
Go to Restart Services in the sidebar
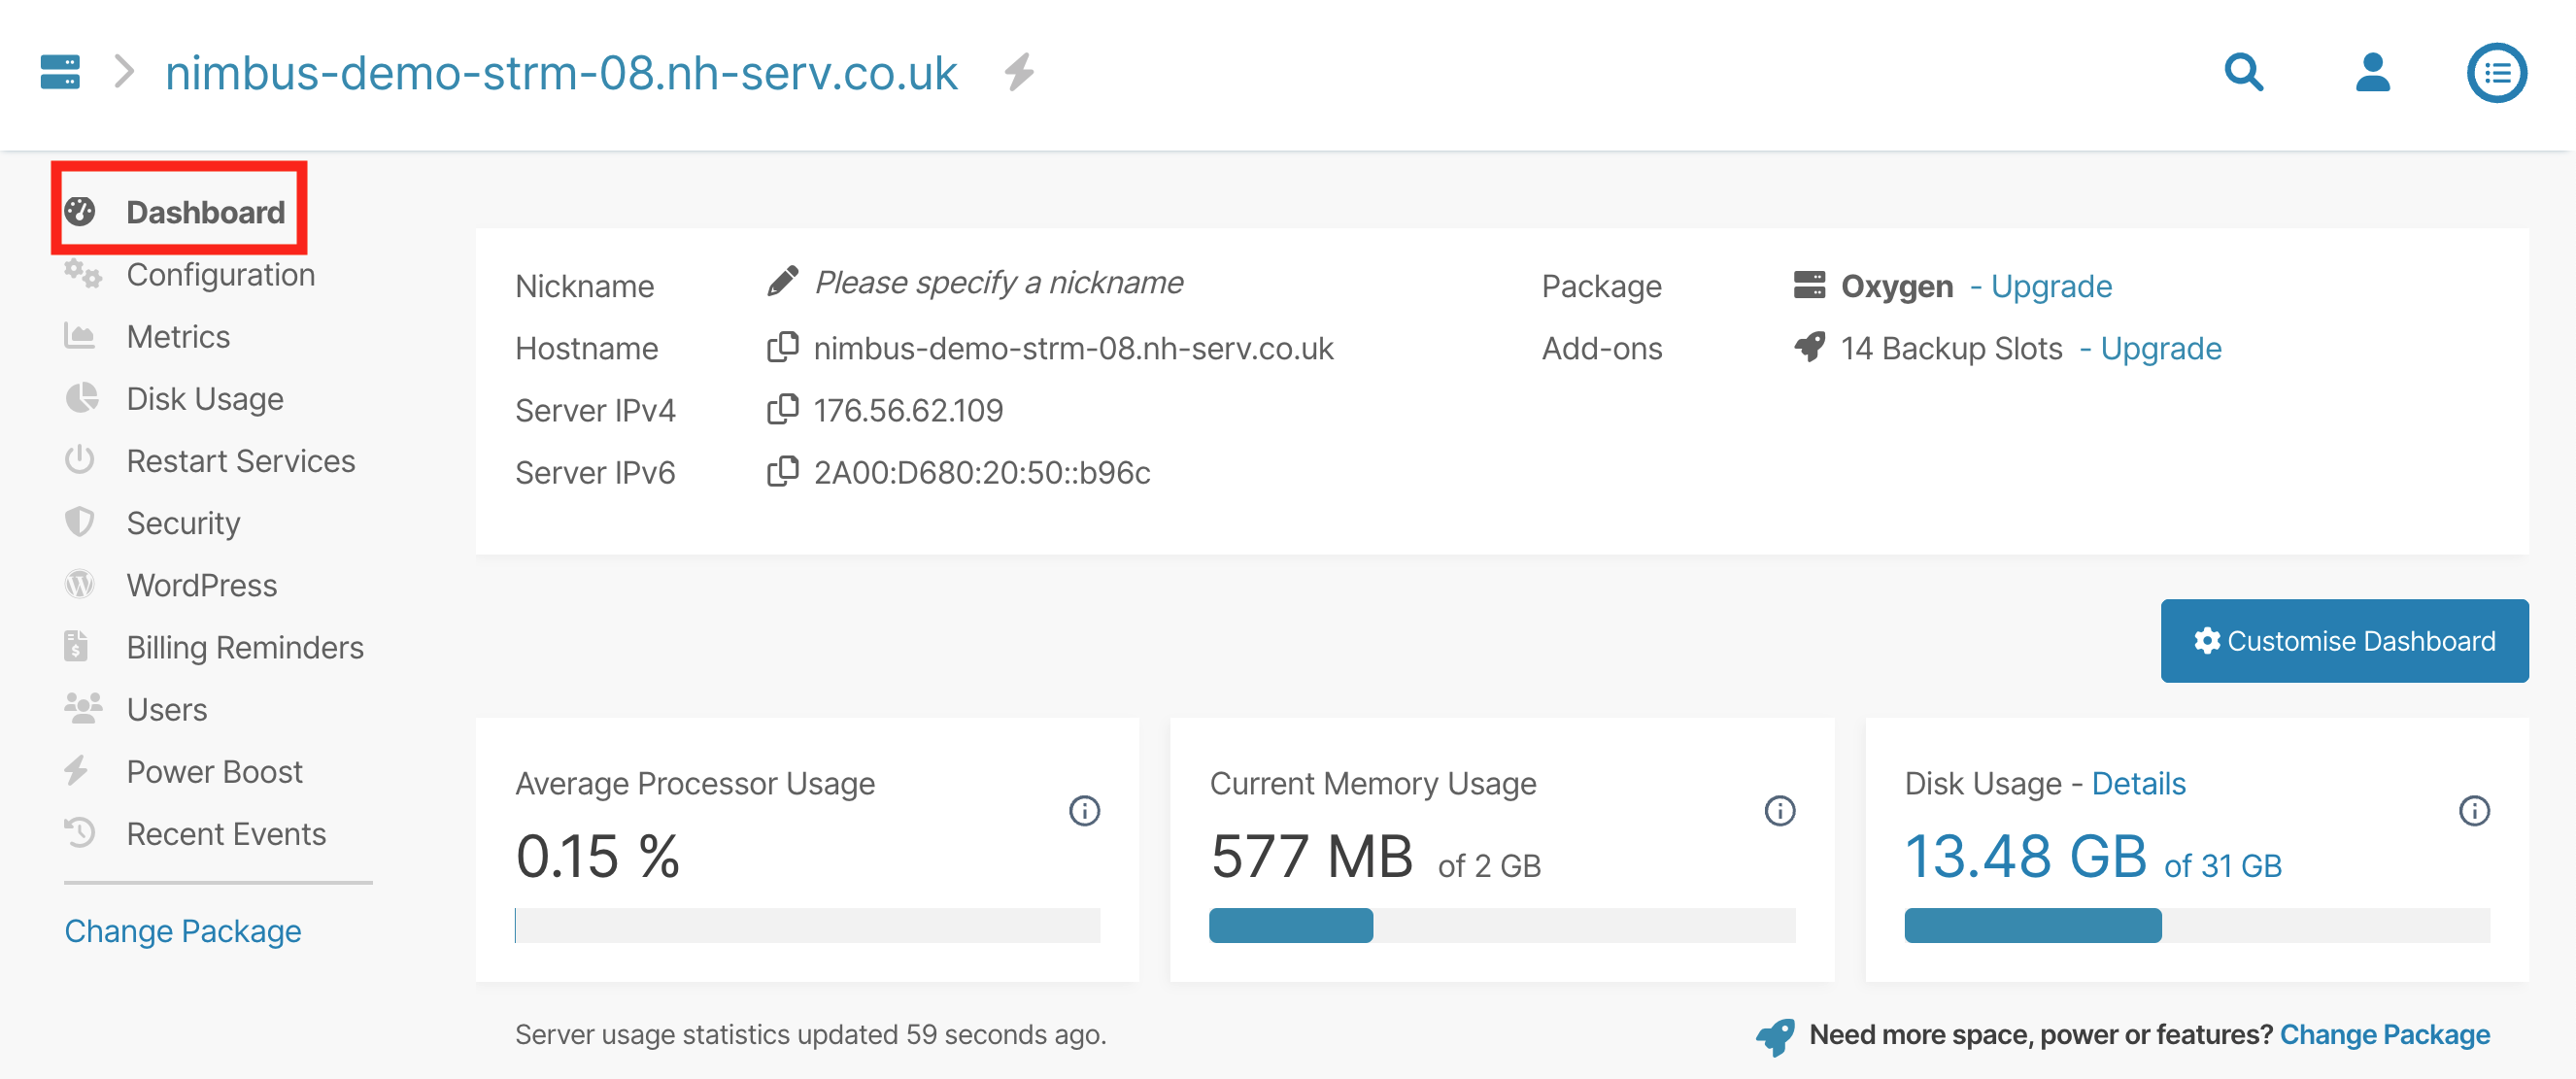pyautogui.click(x=240, y=461)
